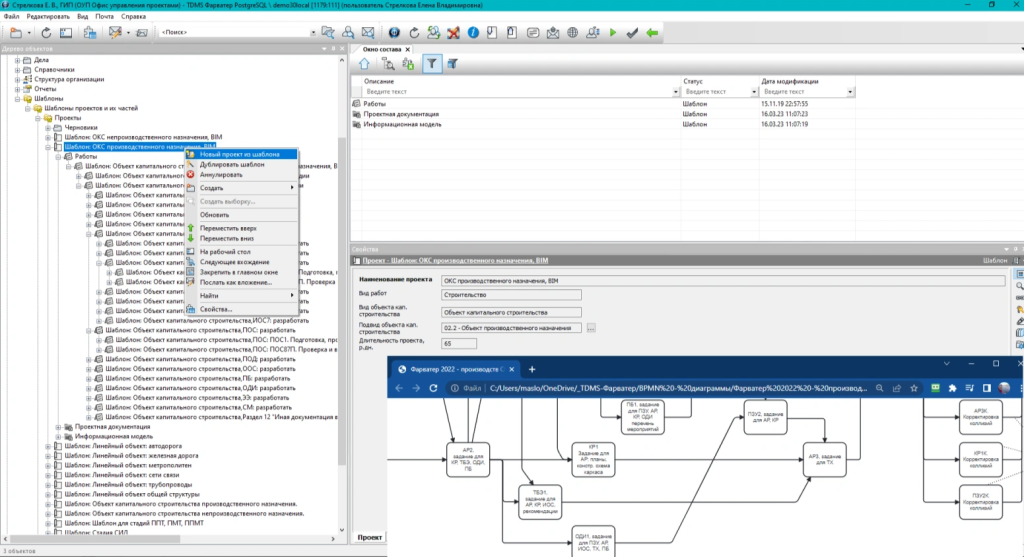Open the Почта menu in menu bar
The height and width of the screenshot is (557, 1024).
click(105, 17)
